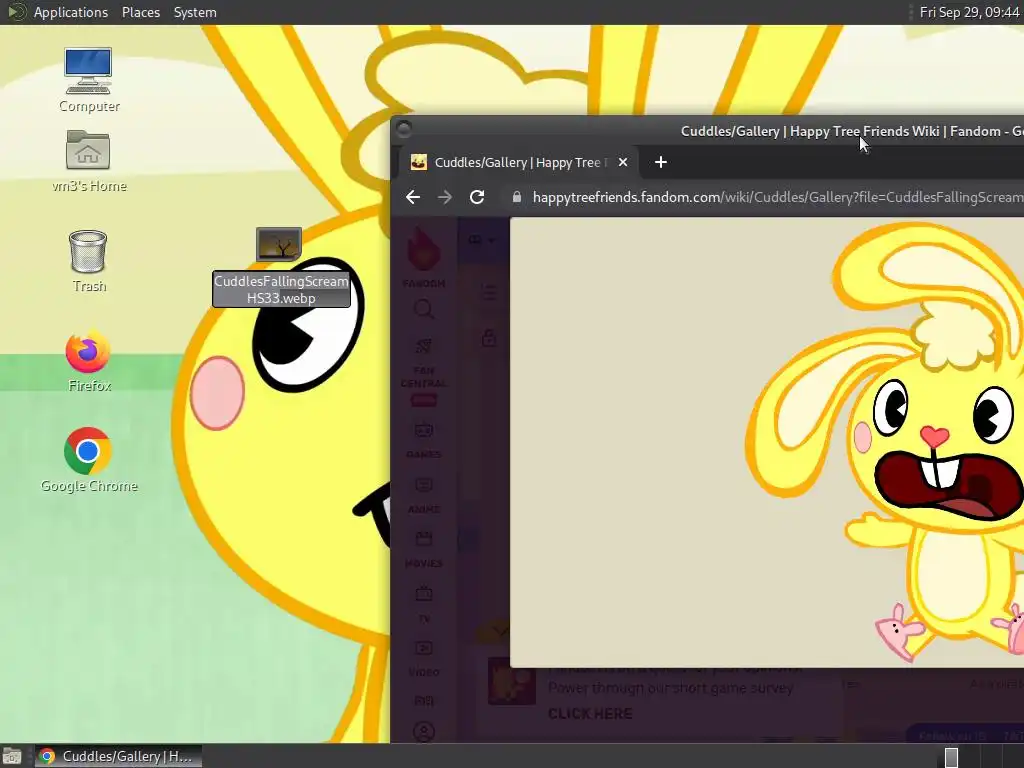Select the Firefox desktop shortcut
Viewport: 1024px width, 768px height.
[x=88, y=351]
